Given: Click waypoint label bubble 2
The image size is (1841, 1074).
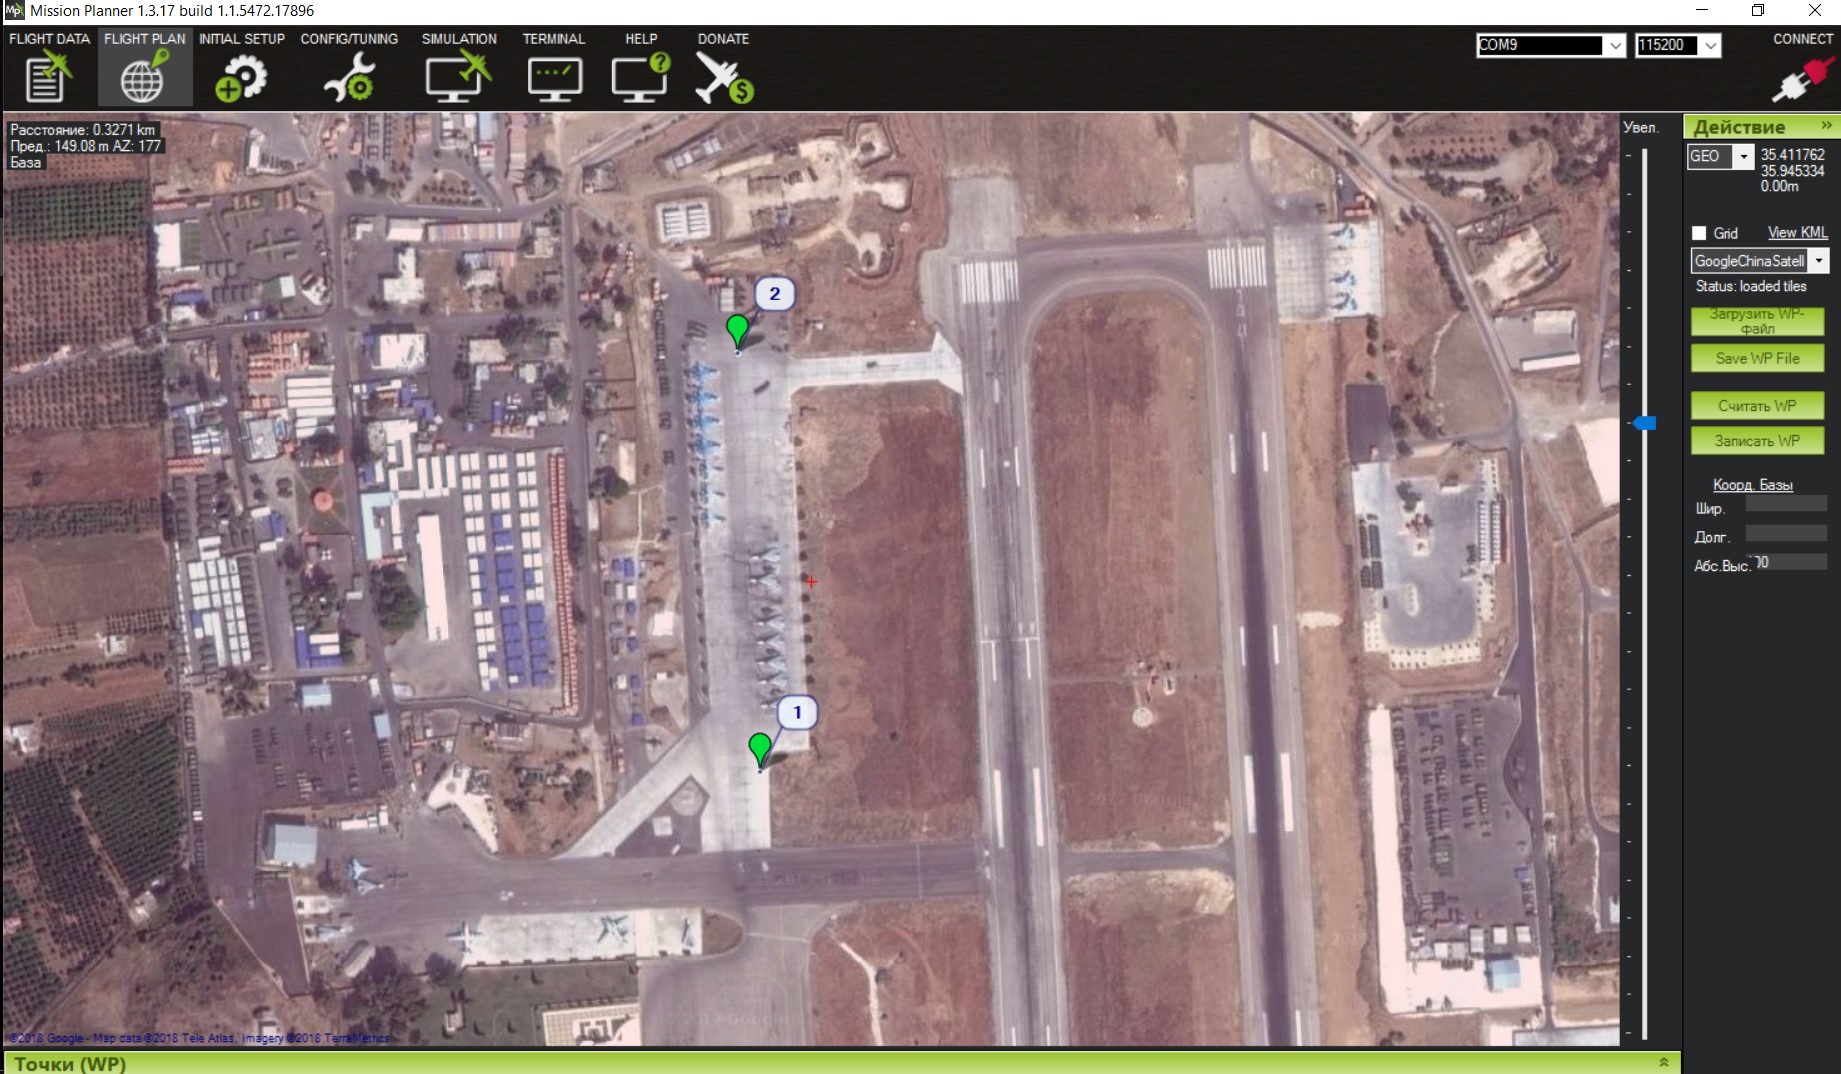Looking at the screenshot, I should 774,294.
